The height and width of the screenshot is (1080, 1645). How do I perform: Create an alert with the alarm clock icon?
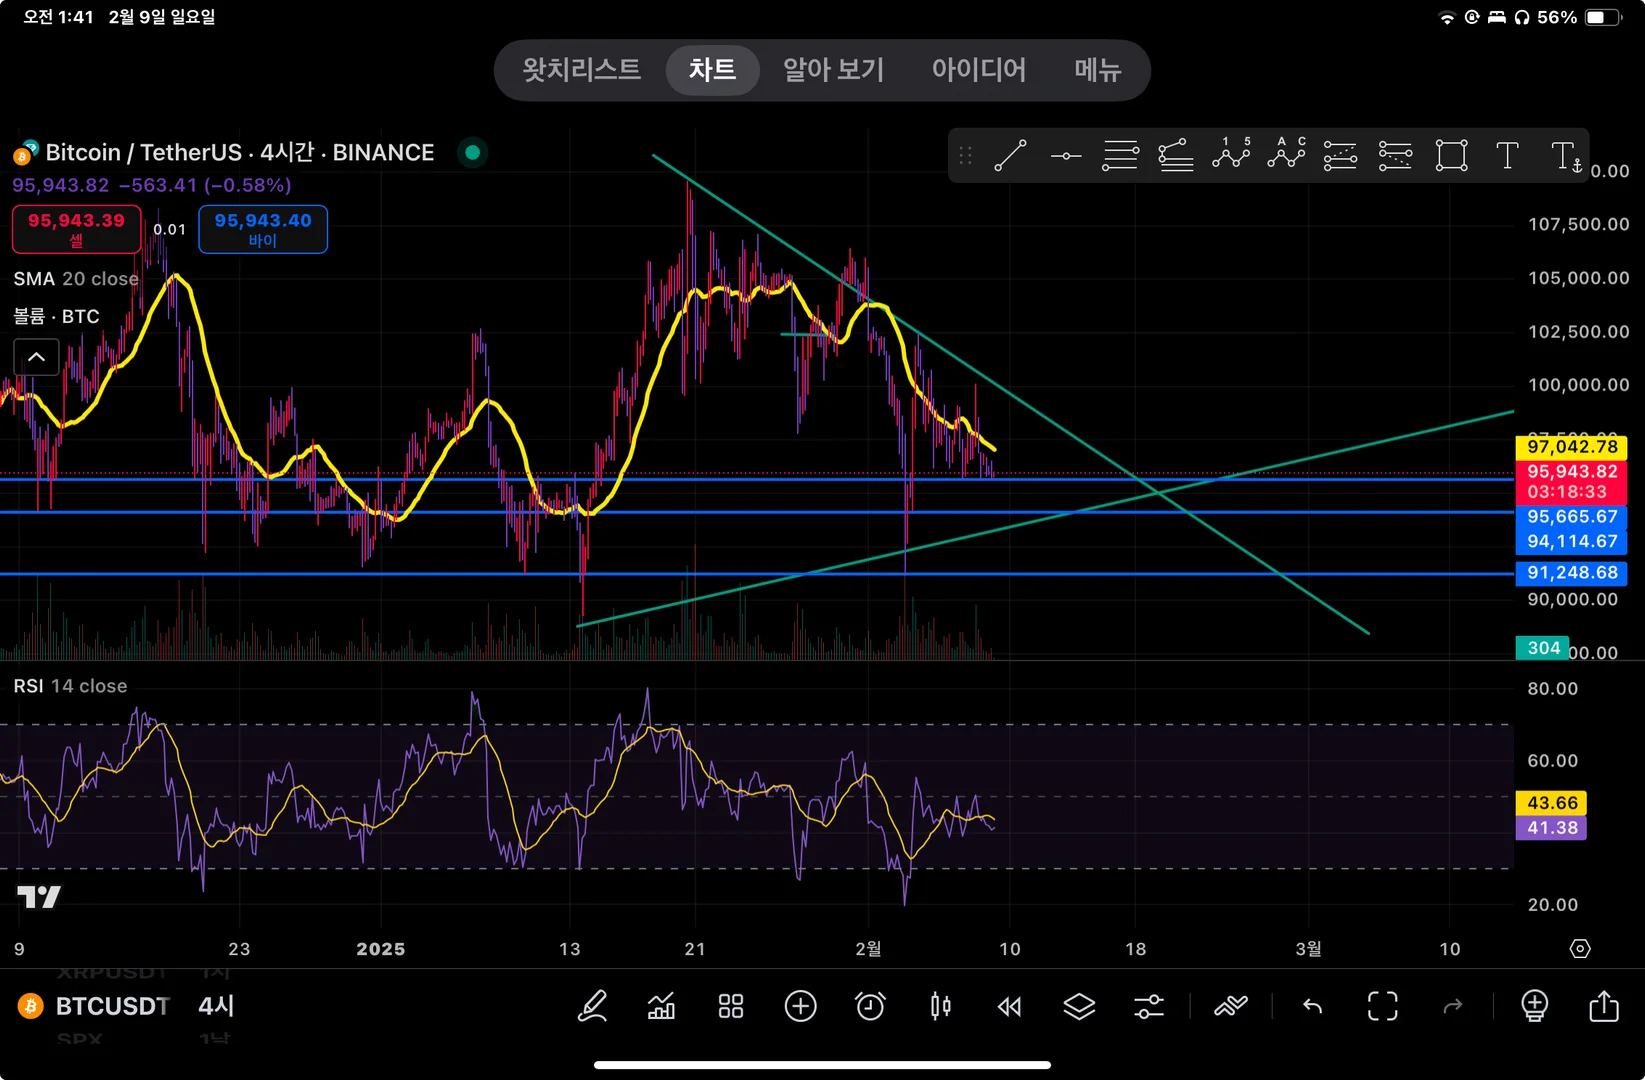point(870,1006)
